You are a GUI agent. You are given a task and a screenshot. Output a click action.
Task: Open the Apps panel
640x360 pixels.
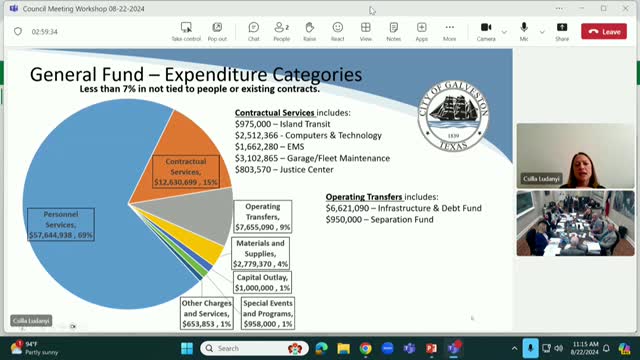[x=422, y=32]
